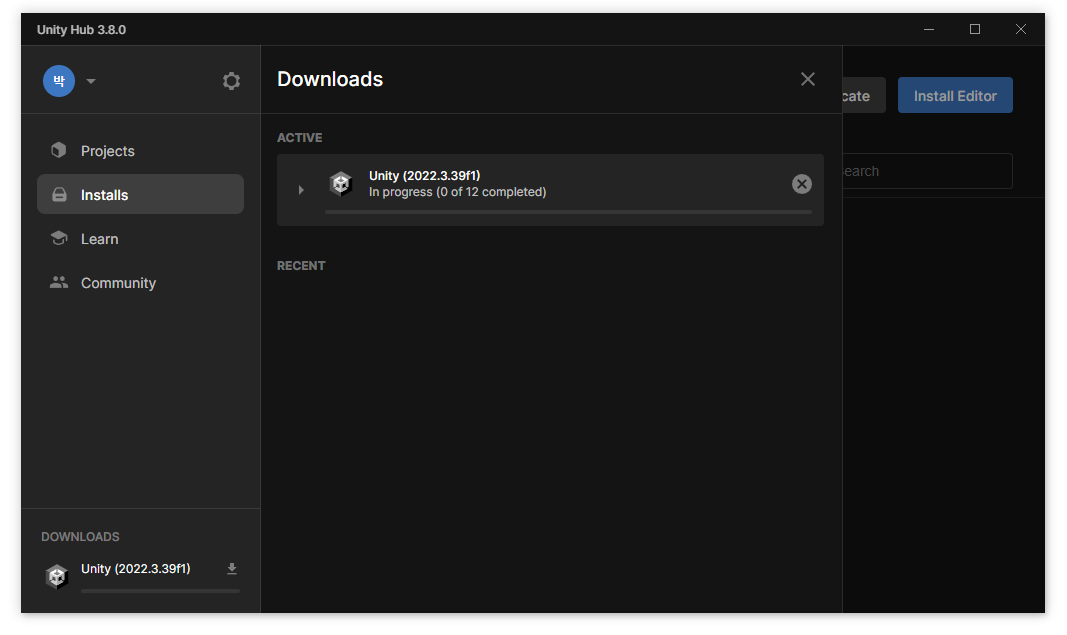This screenshot has width=1067, height=635.
Task: Click the sidebar download arrow icon
Action: tap(231, 569)
